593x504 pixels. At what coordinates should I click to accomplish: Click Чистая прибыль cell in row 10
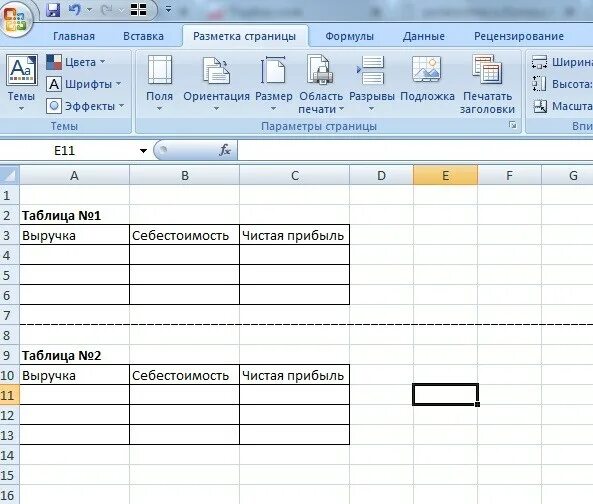click(295, 375)
